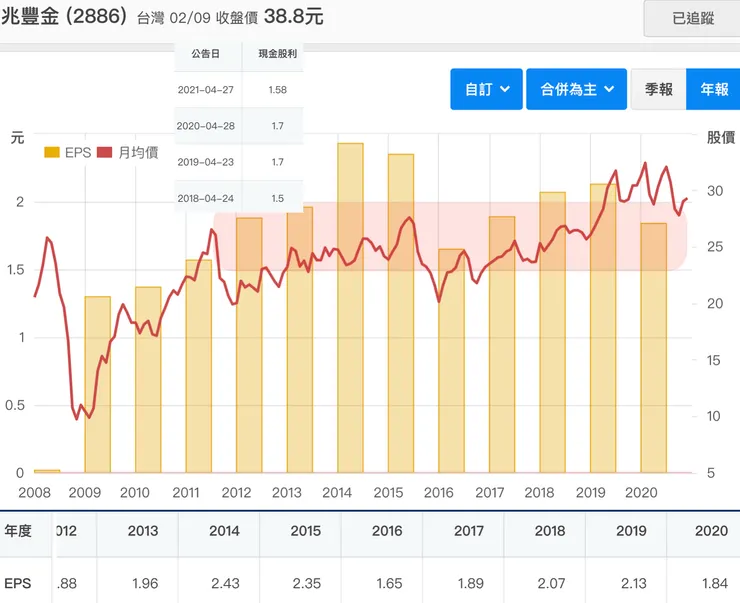Toggle the 月均價 legend swatch

[x=104, y=152]
